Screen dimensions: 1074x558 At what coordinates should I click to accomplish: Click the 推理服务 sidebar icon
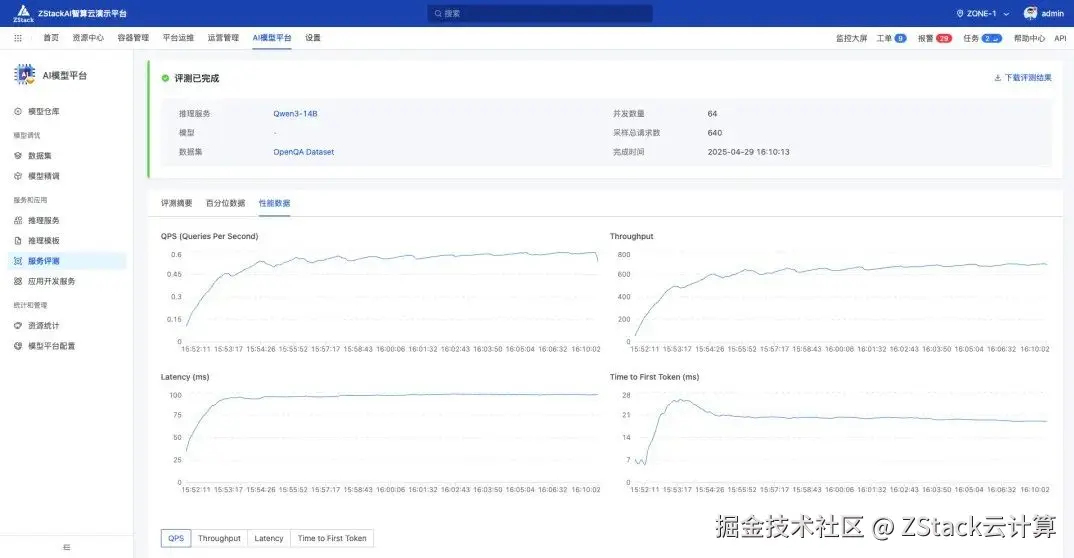coord(18,220)
